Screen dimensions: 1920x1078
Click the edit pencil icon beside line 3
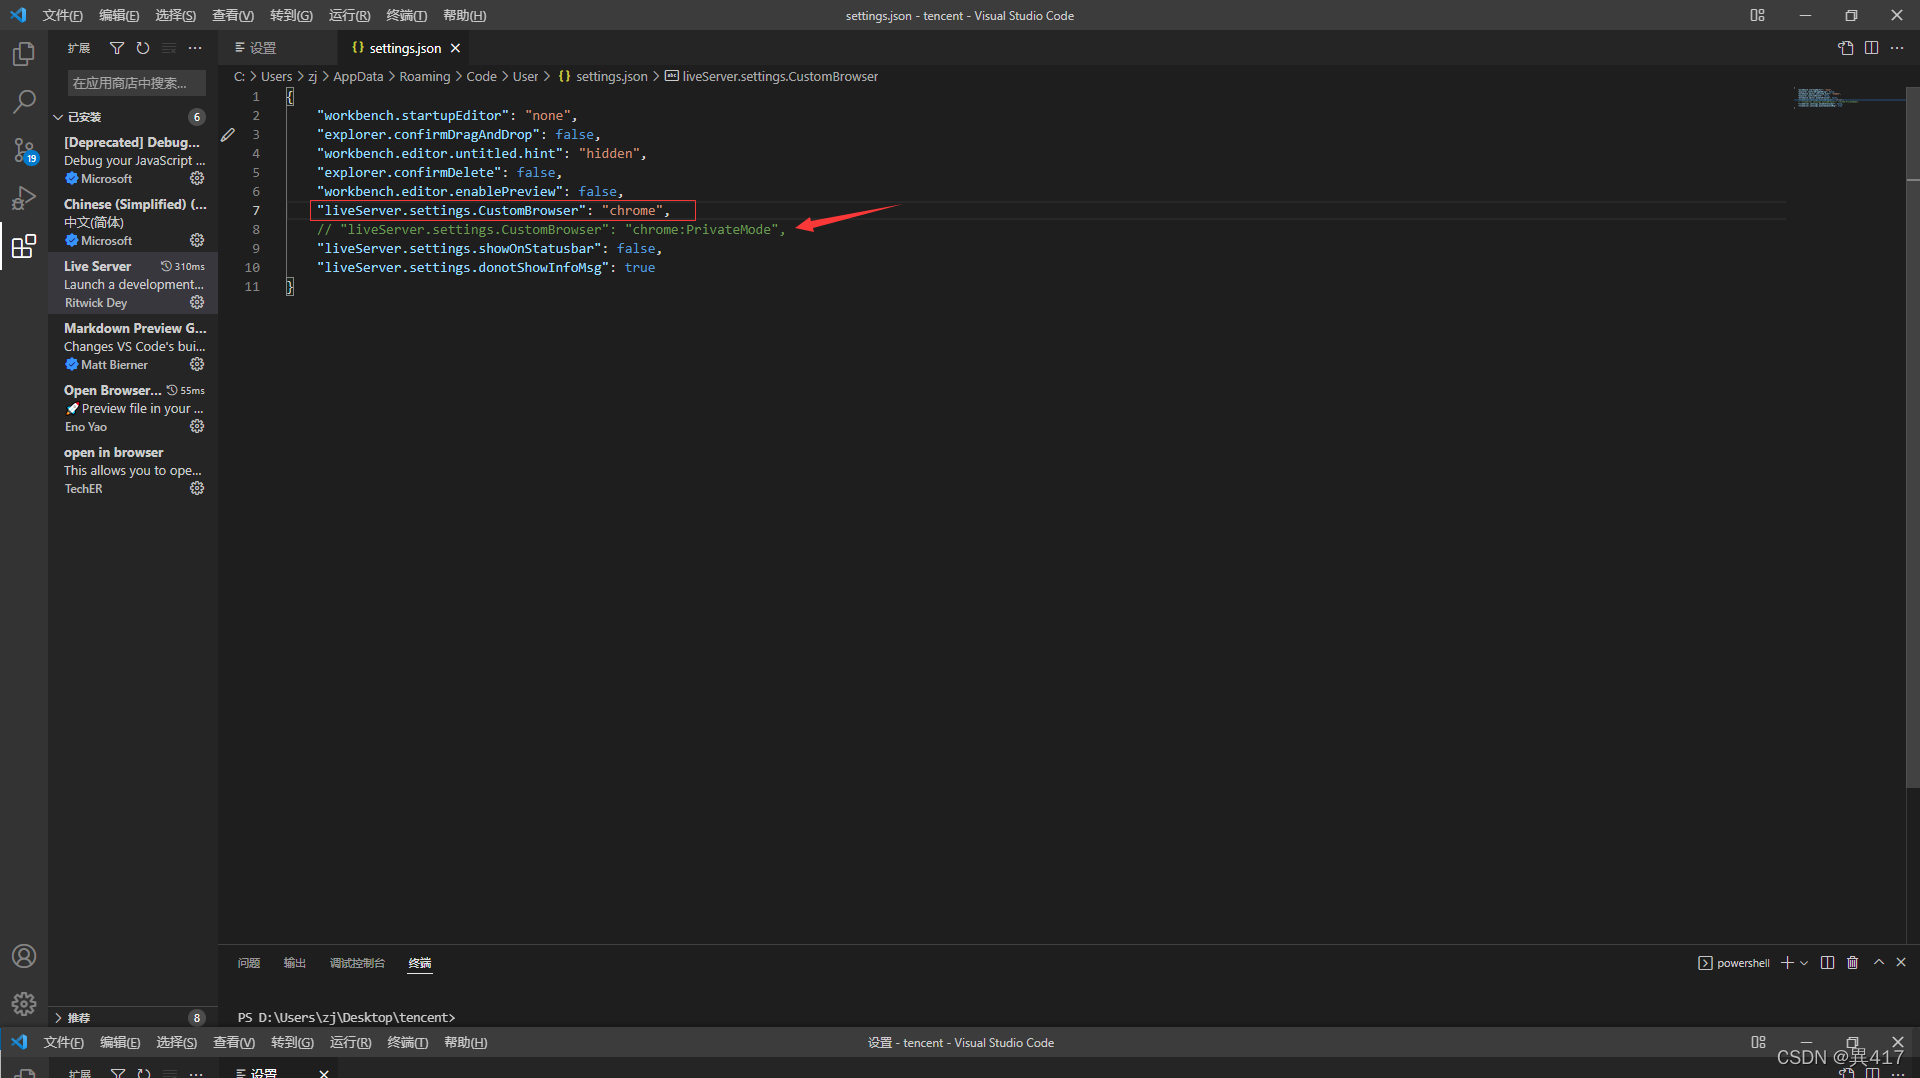[228, 135]
